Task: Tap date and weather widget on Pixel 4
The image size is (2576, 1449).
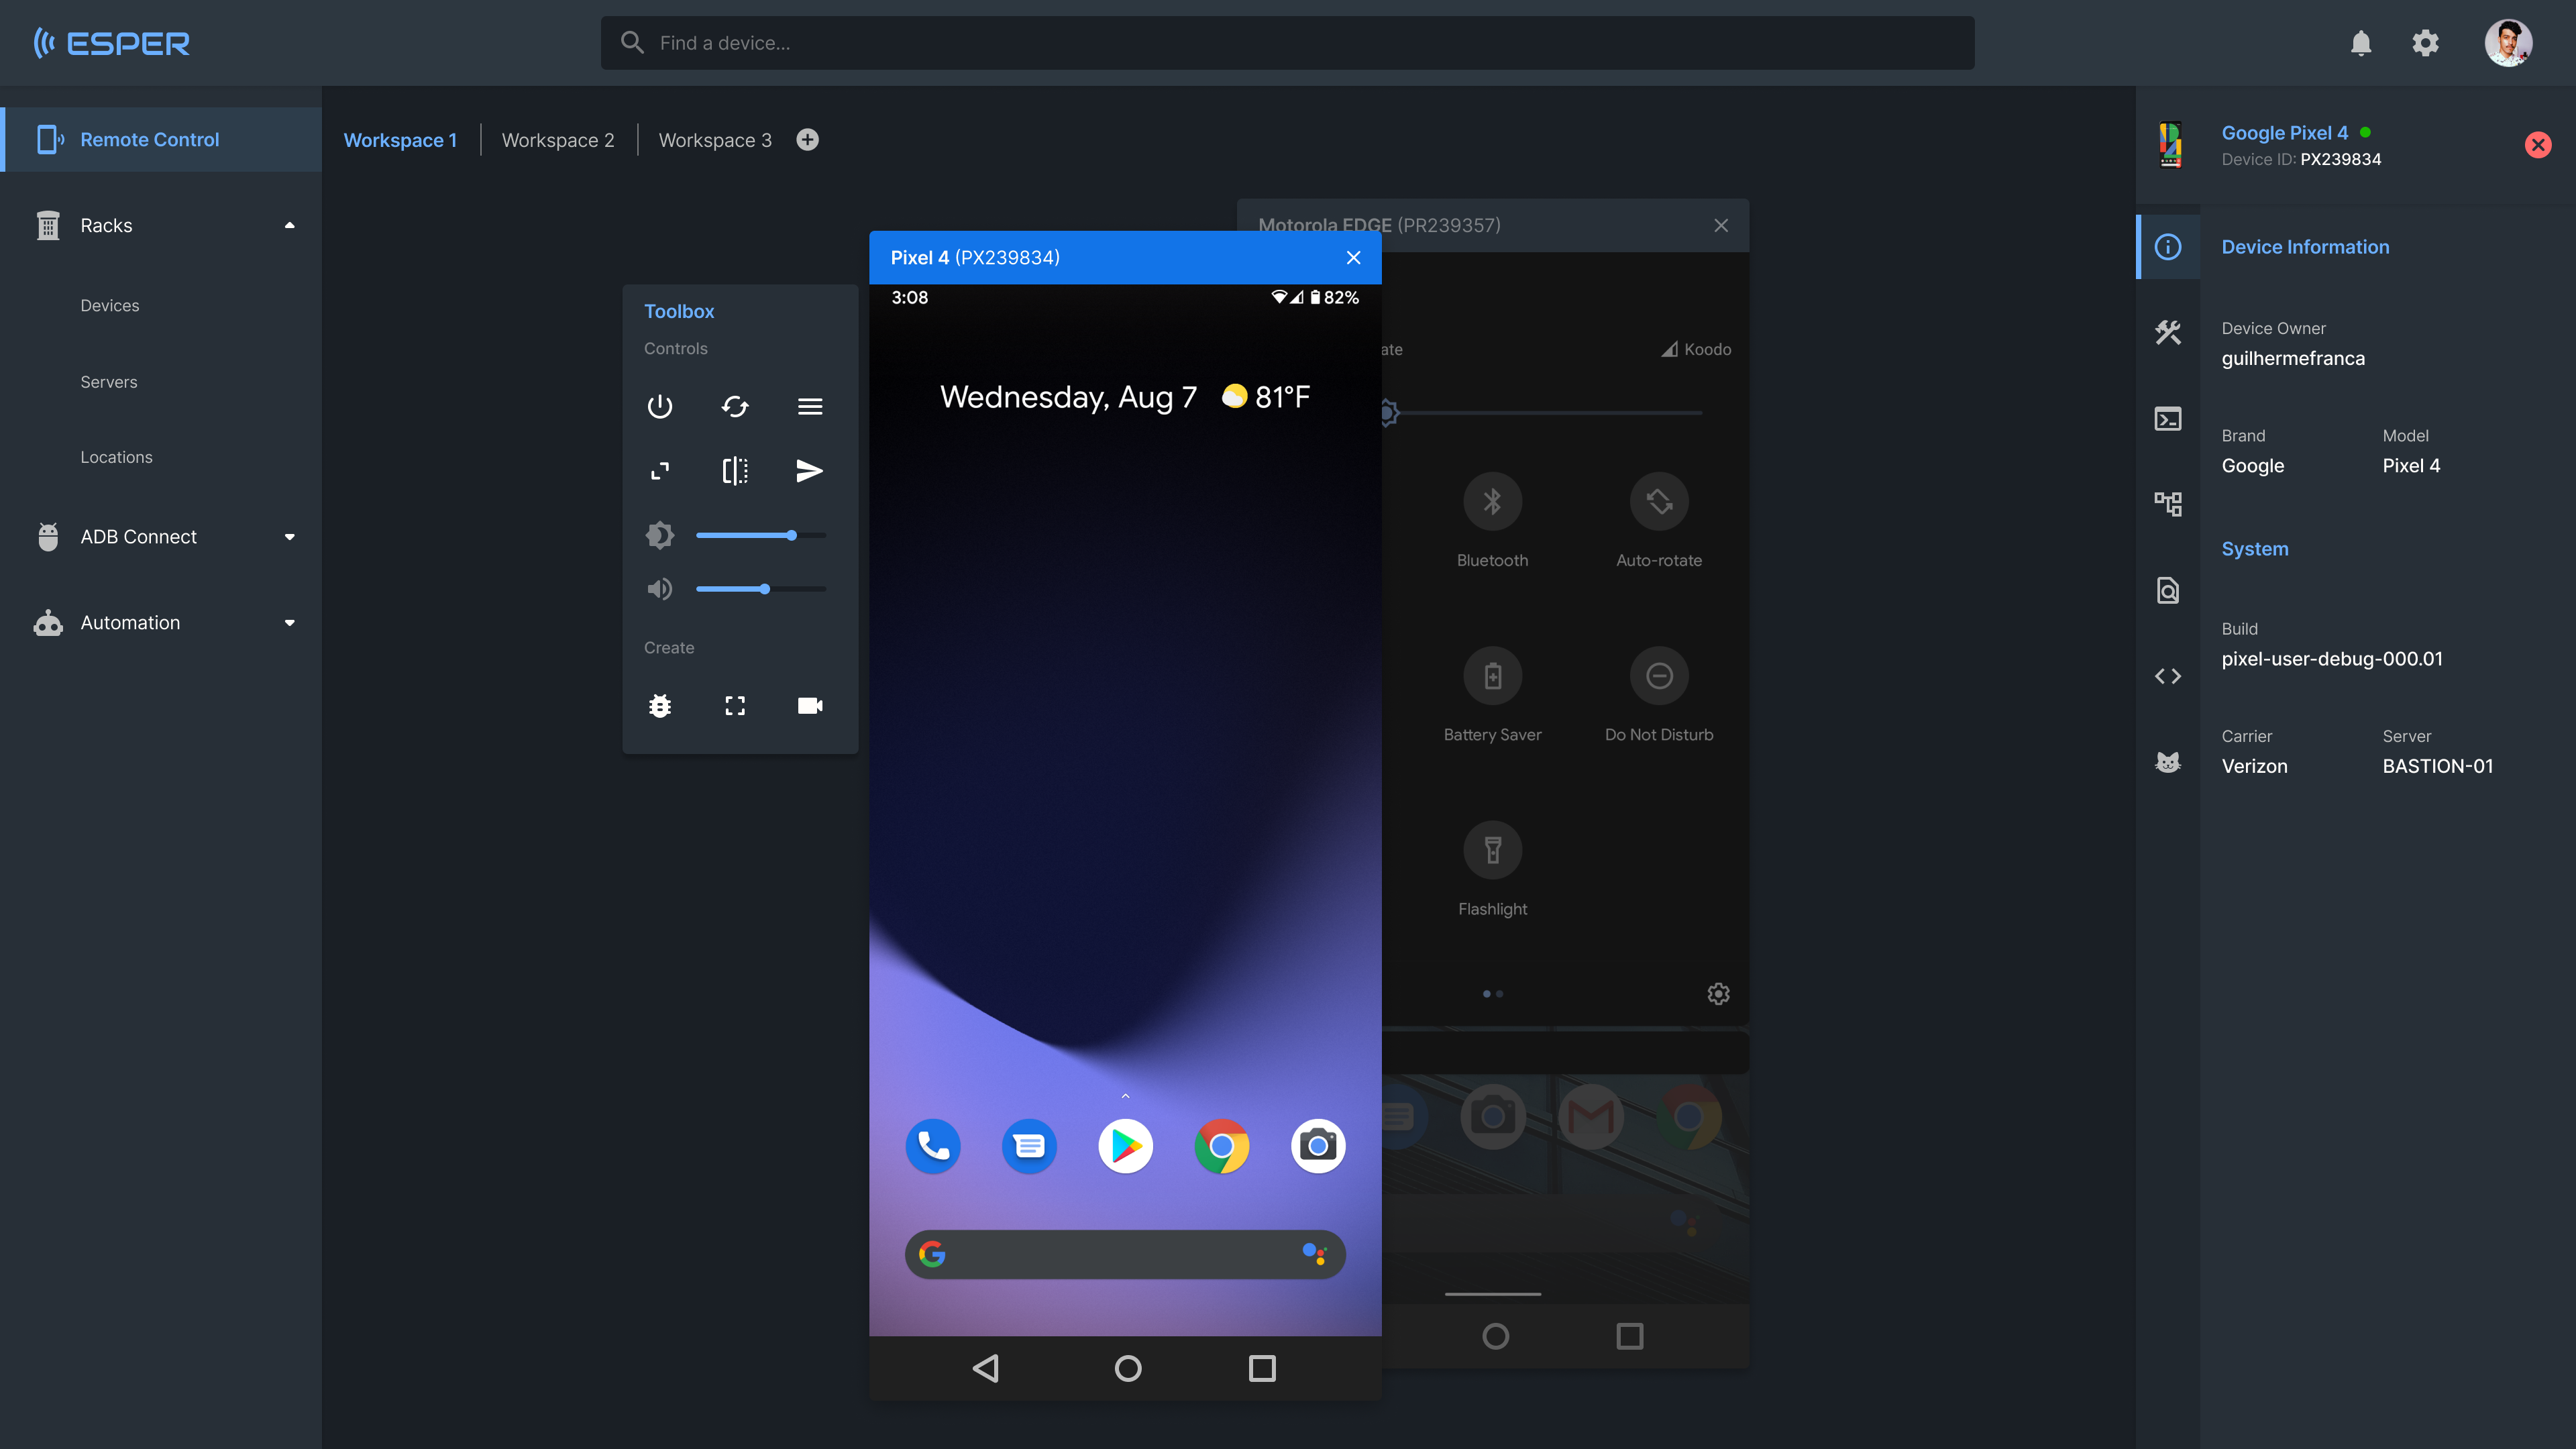Action: pos(1125,397)
